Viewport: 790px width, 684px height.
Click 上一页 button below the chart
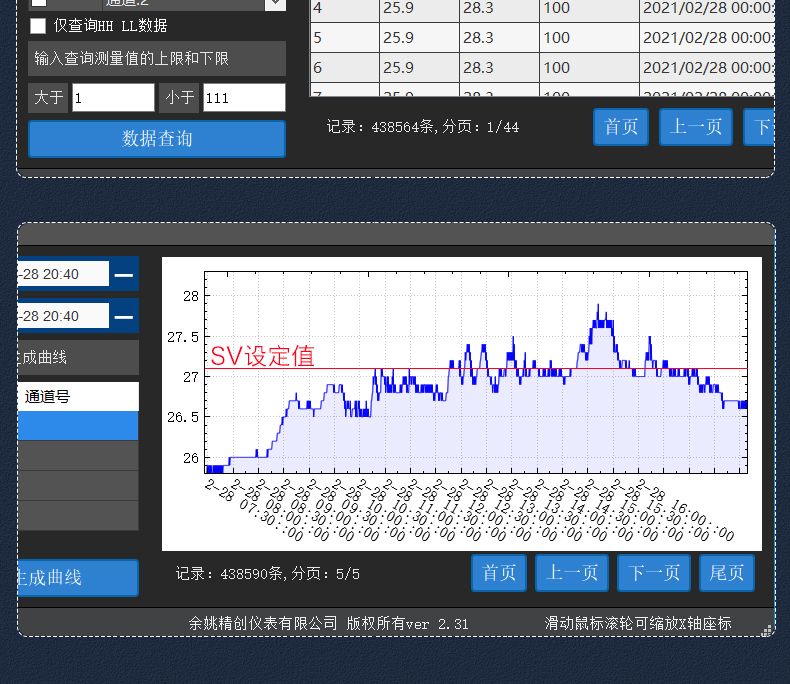[x=572, y=573]
